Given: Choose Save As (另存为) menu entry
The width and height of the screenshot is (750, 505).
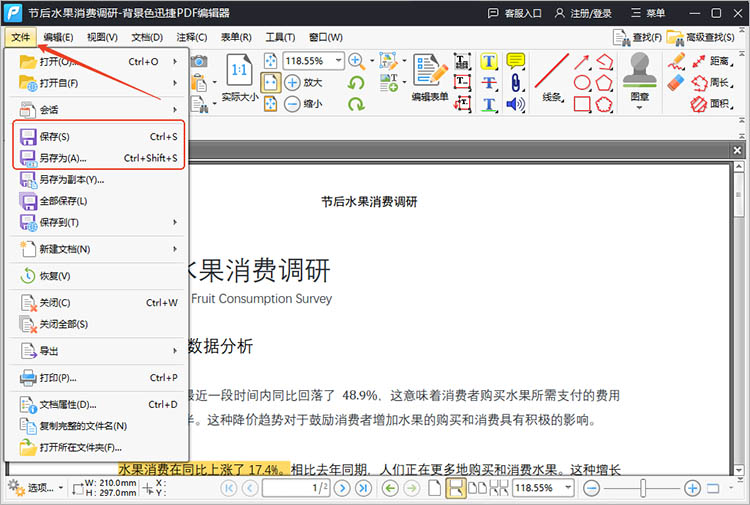Looking at the screenshot, I should 98,158.
